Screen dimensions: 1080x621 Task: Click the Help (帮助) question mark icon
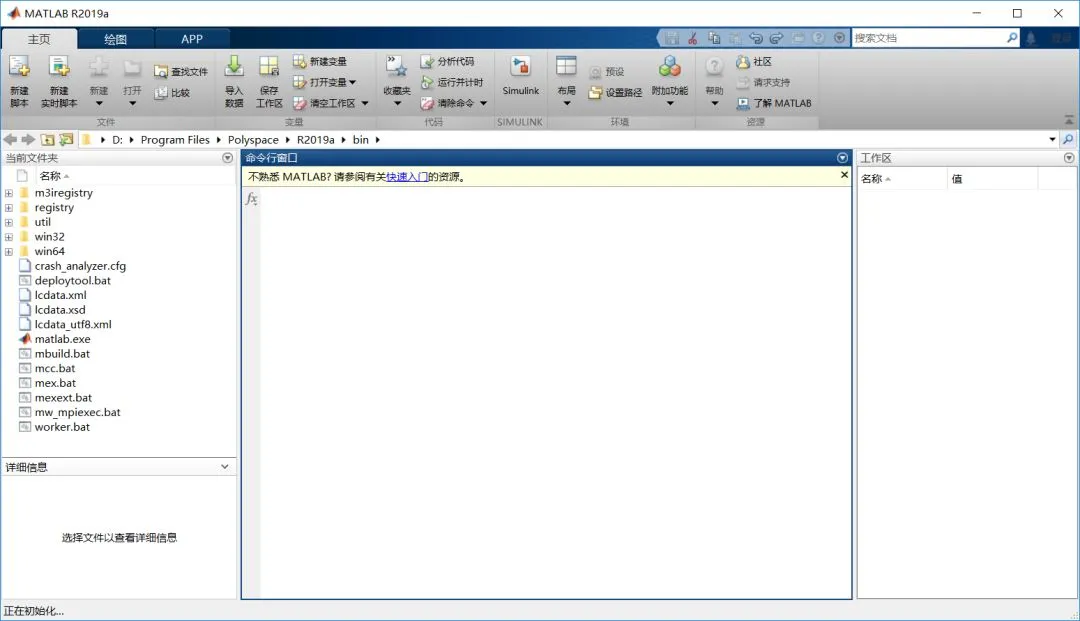714,67
